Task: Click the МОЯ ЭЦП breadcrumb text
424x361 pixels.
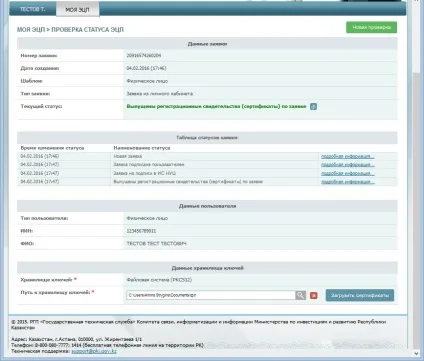Action: pos(31,30)
